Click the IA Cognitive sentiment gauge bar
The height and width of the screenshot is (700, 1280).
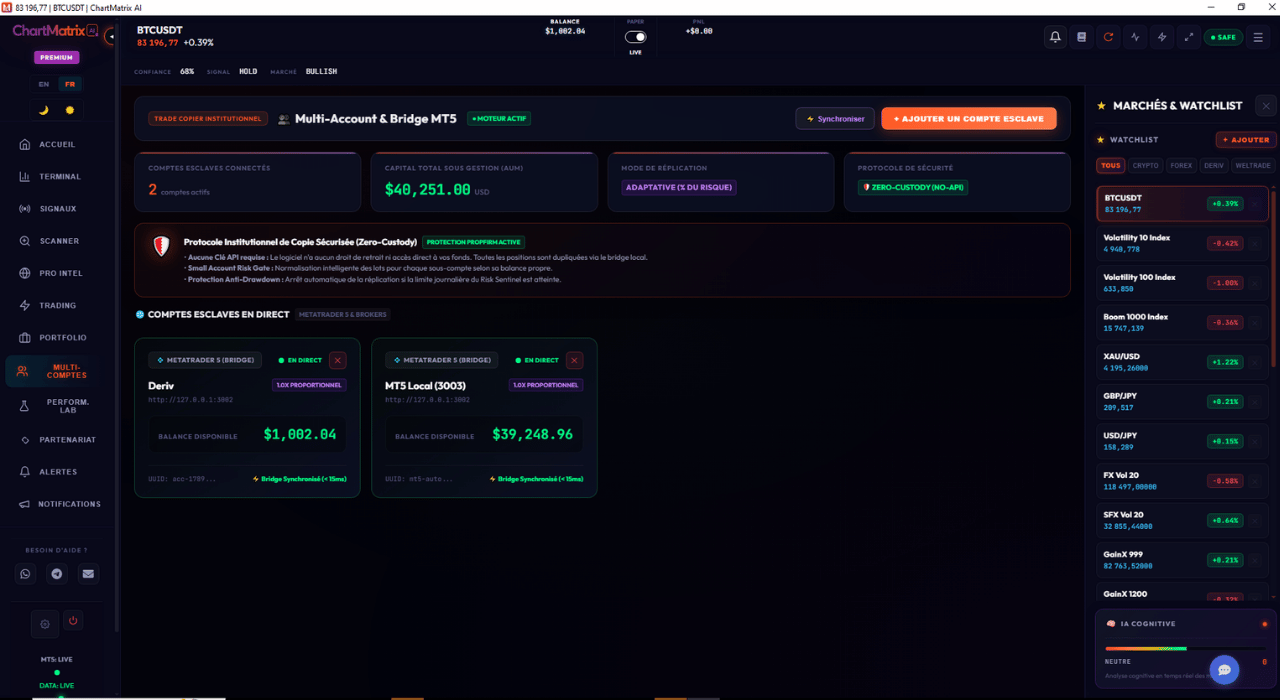click(1186, 648)
